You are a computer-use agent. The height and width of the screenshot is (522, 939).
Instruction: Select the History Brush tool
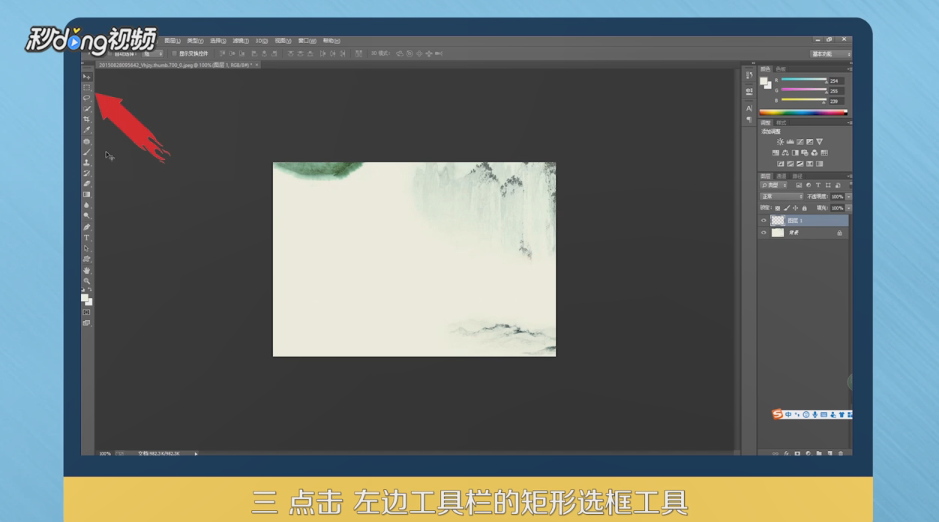87,173
